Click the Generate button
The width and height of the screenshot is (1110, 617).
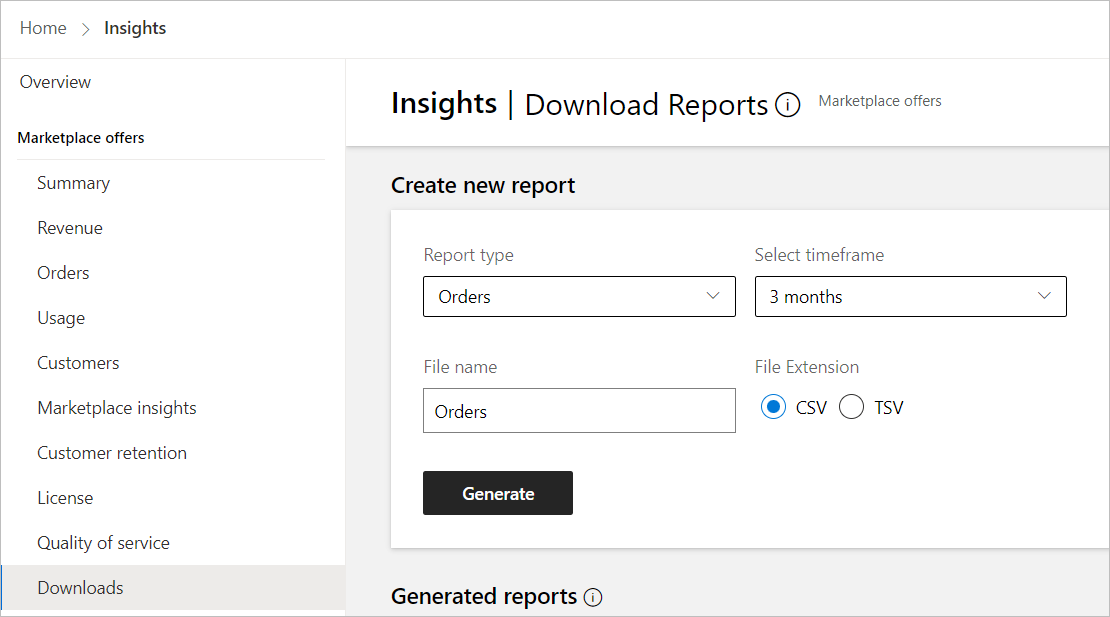(498, 493)
